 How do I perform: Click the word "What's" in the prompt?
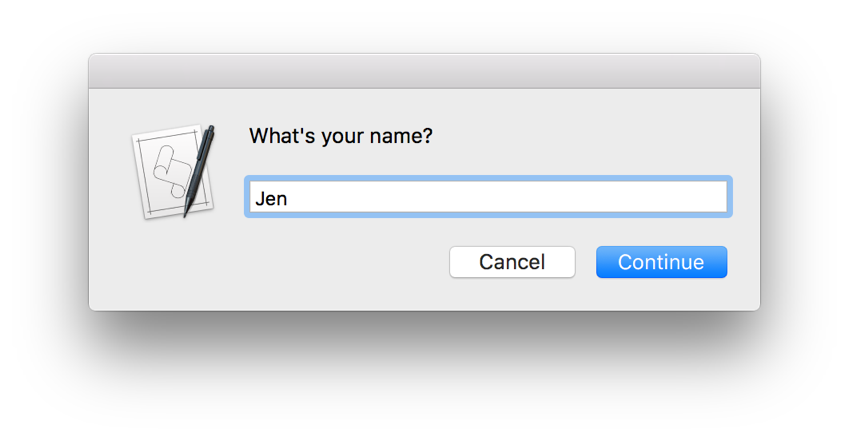282,135
